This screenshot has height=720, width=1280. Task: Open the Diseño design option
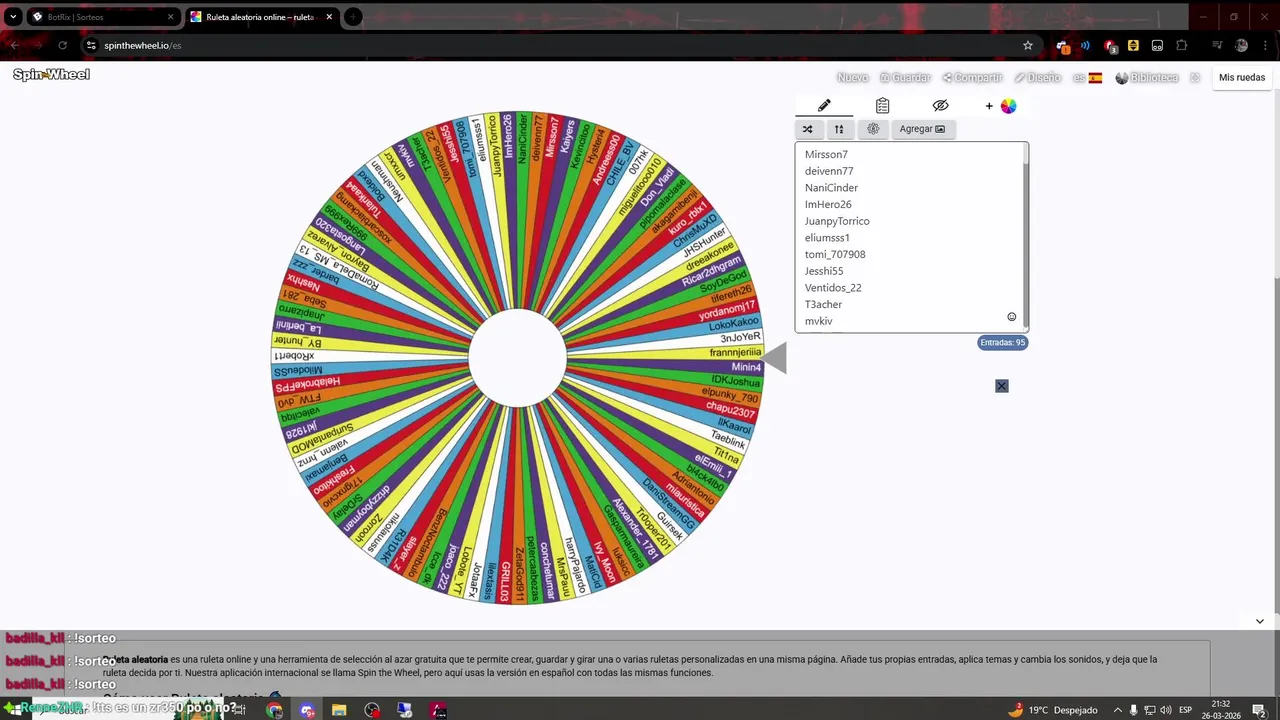point(1037,78)
